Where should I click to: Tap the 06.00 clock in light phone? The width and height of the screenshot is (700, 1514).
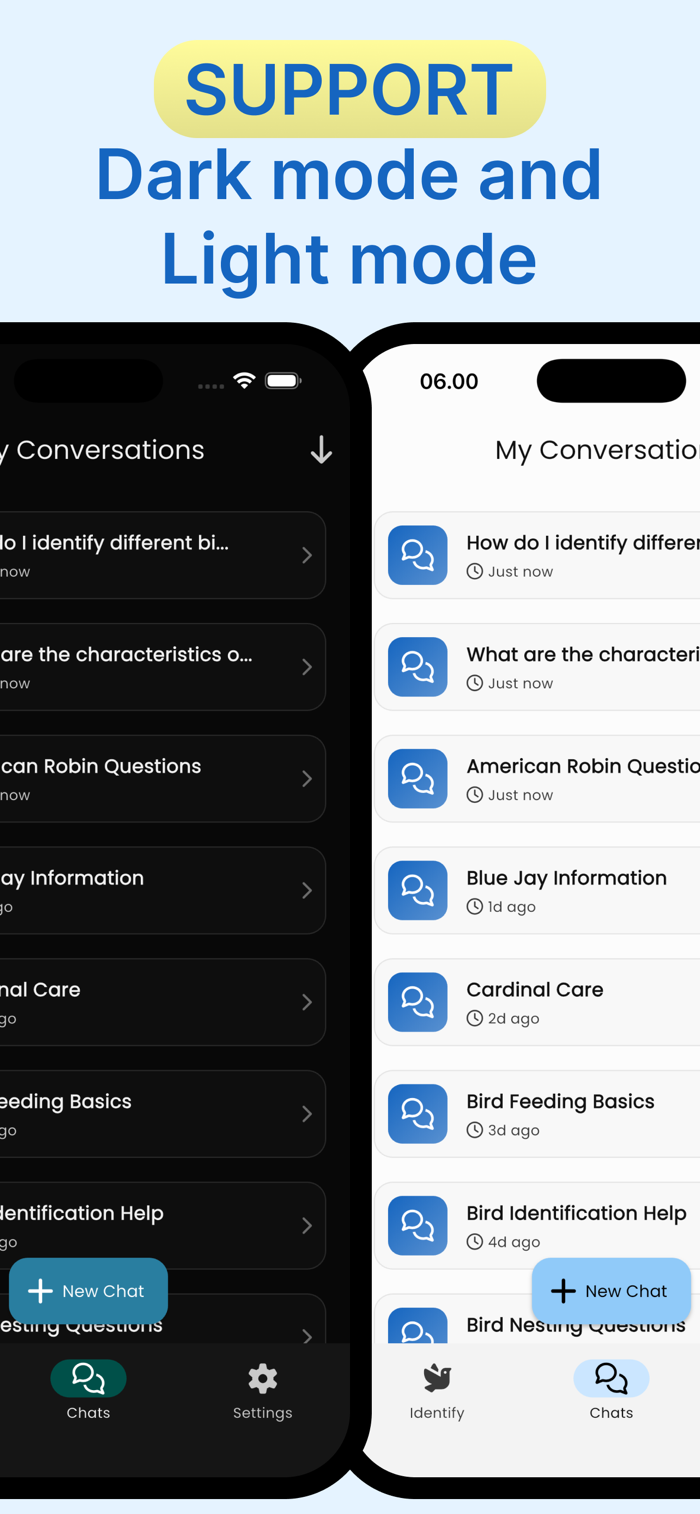[x=449, y=381]
